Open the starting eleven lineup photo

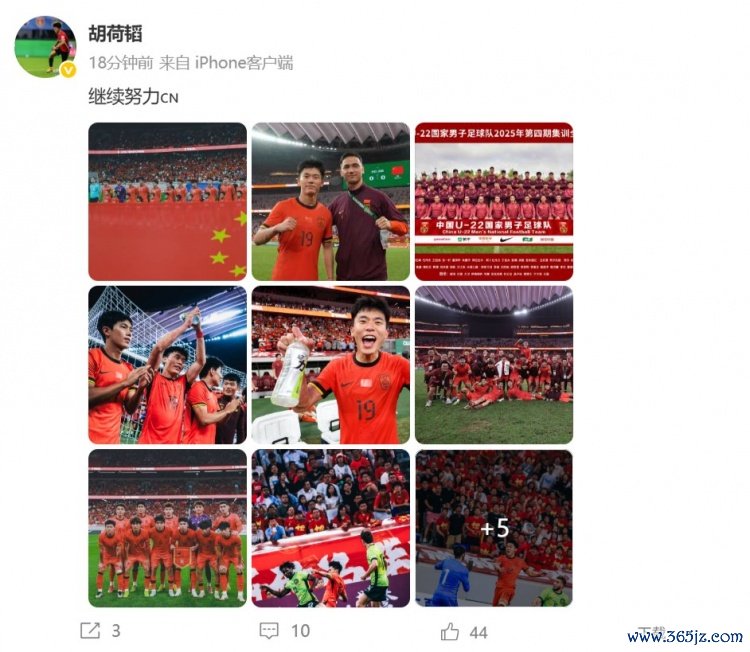167,528
